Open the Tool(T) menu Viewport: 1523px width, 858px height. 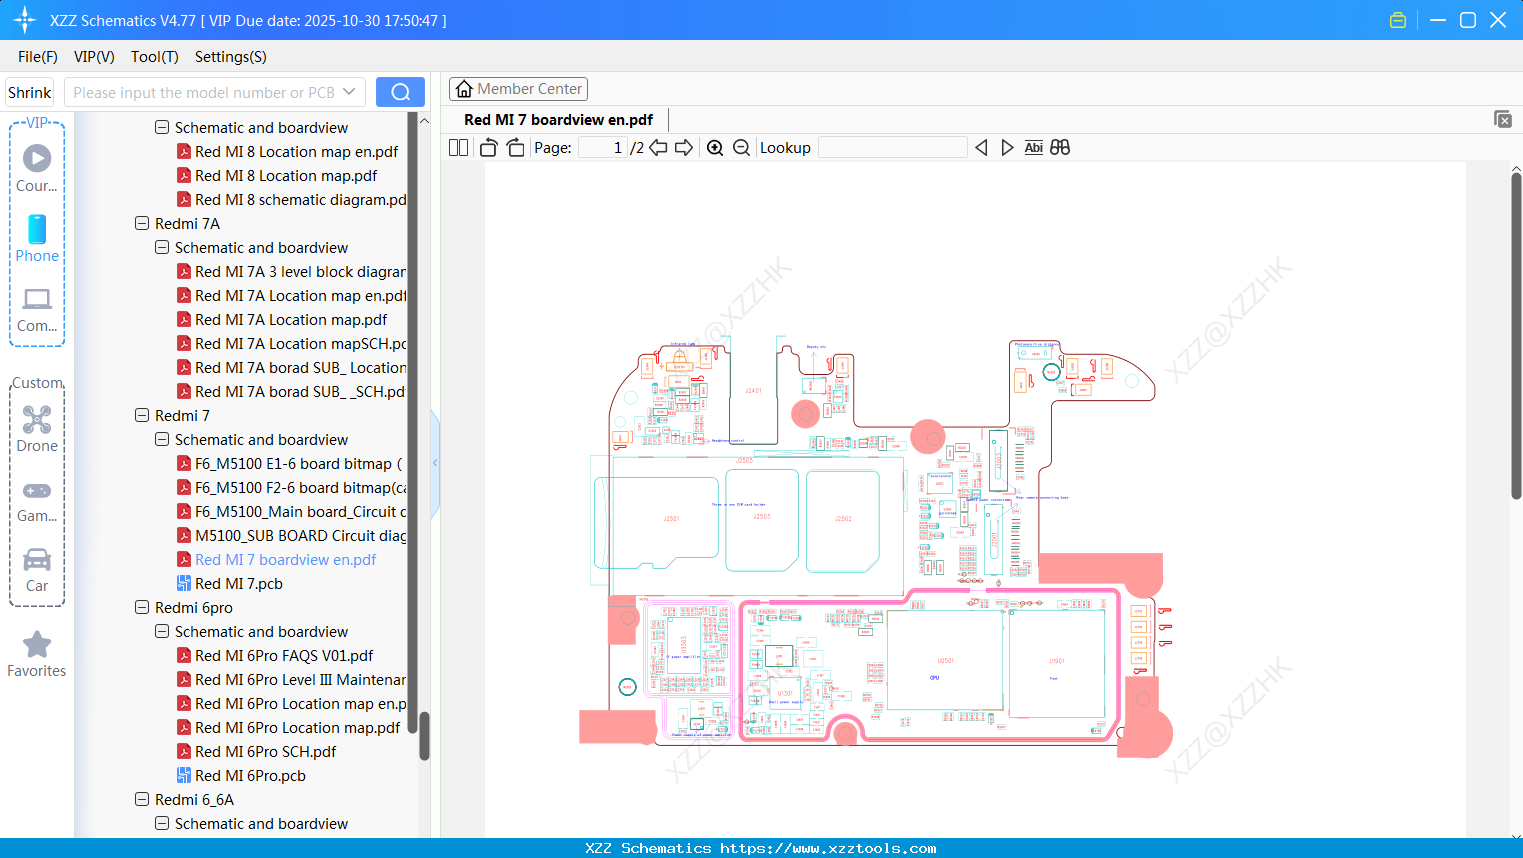[x=155, y=57]
